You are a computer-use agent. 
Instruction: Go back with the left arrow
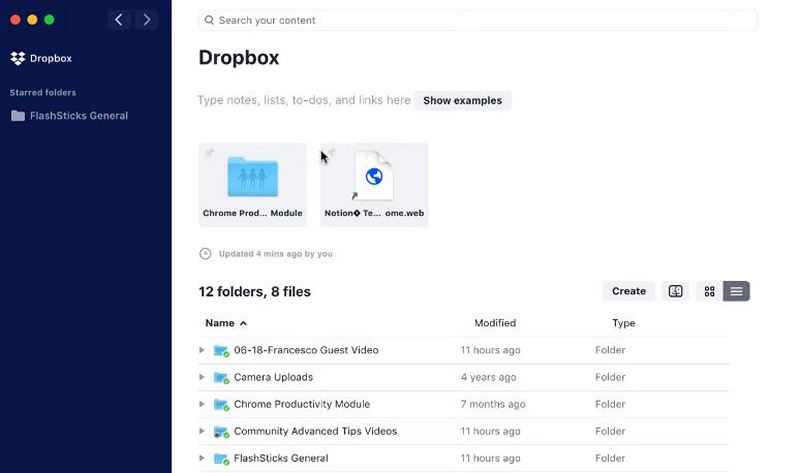coord(119,20)
